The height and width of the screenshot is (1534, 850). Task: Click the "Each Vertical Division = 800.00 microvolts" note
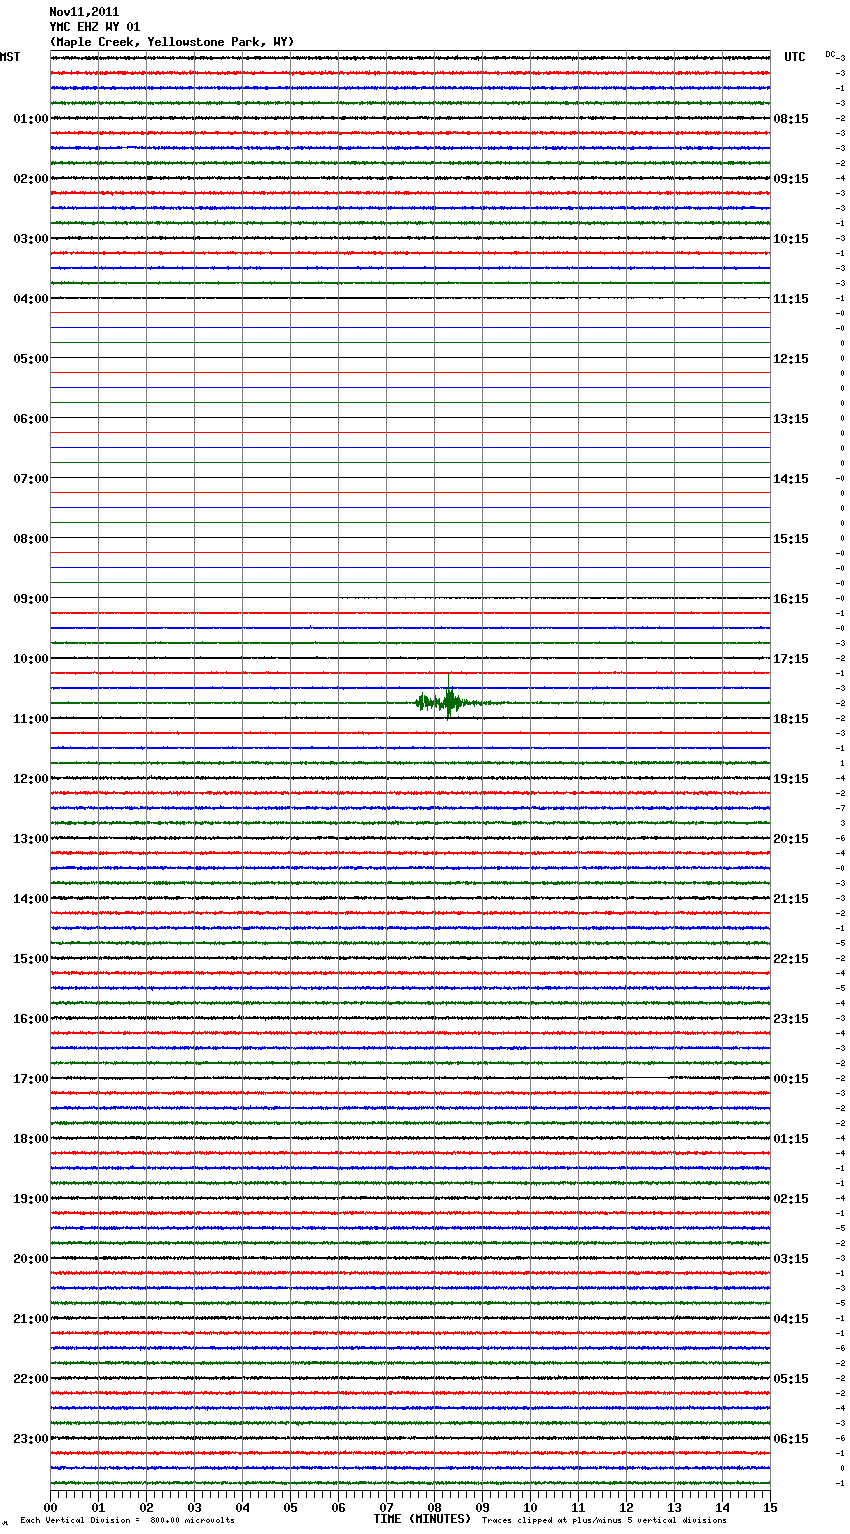click(x=127, y=1521)
